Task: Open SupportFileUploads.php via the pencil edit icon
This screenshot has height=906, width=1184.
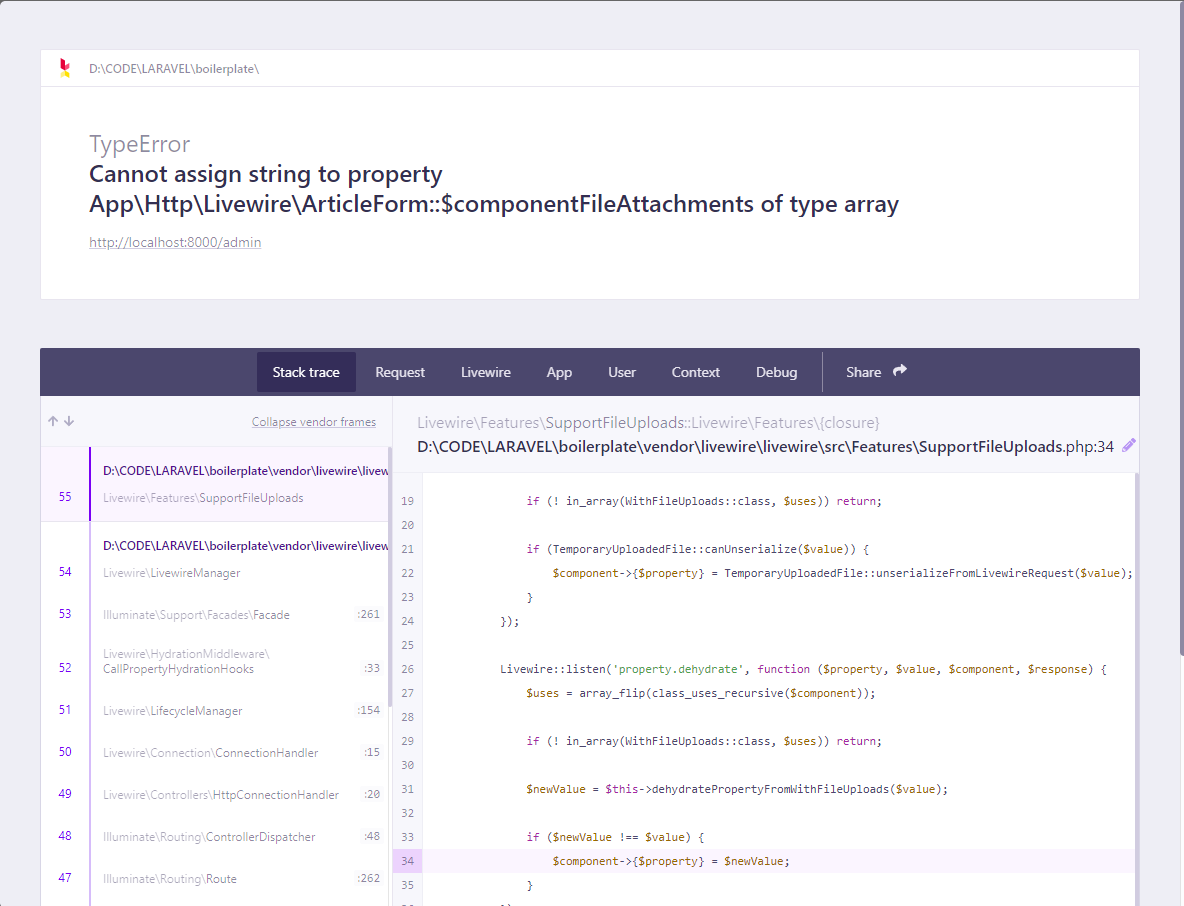Action: 1128,446
